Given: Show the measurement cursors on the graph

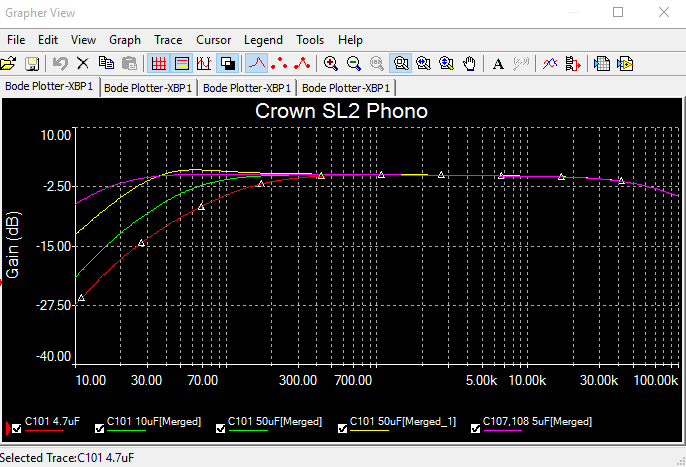Looking at the screenshot, I should coord(204,63).
